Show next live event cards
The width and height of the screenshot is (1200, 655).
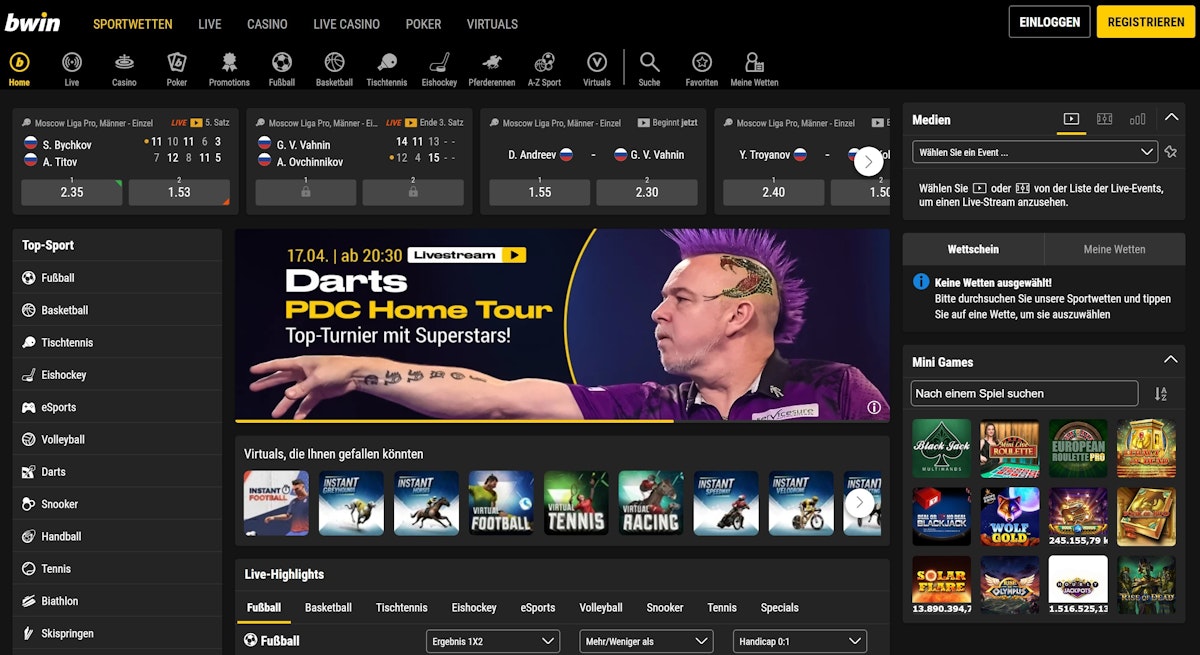tap(868, 161)
